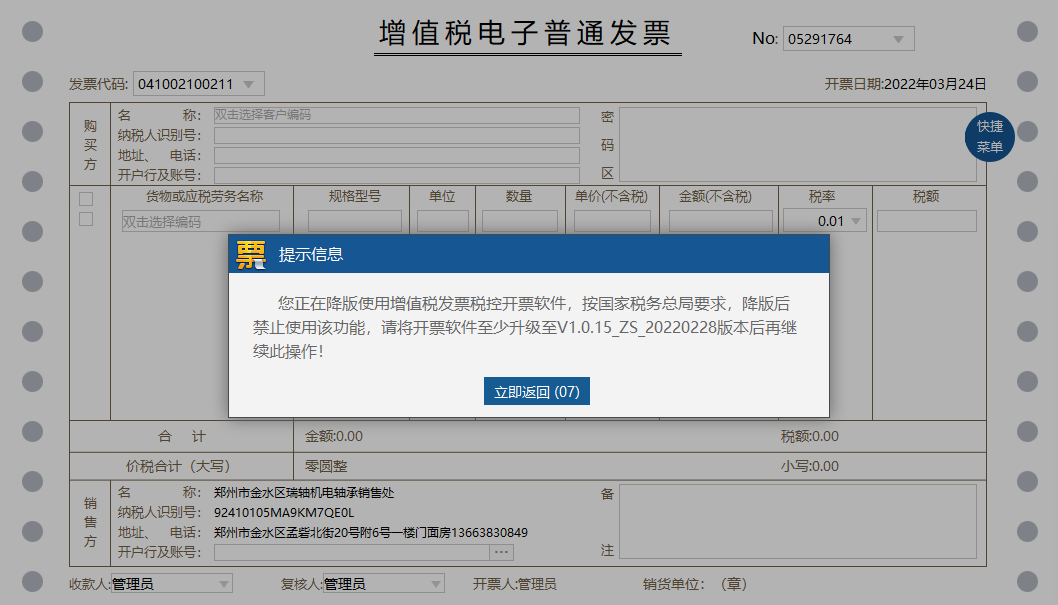Tick the second item row checkbox
This screenshot has width=1058, height=605.
(x=86, y=219)
